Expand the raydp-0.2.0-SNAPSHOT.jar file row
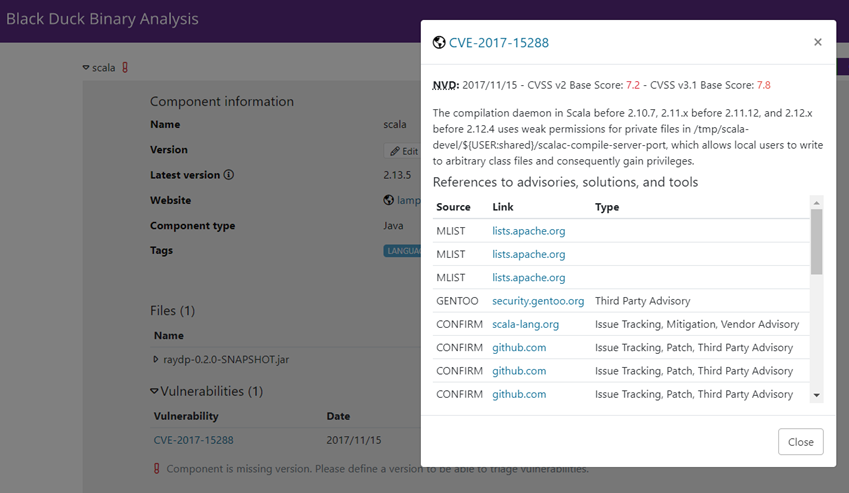849x493 pixels. click(155, 359)
